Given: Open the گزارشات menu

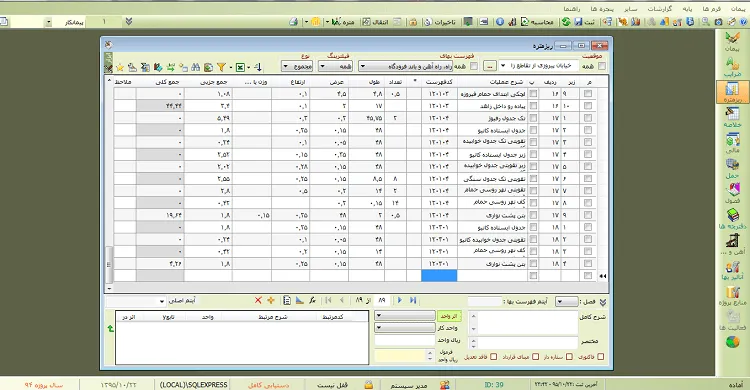Looking at the screenshot, I should pos(660,9).
